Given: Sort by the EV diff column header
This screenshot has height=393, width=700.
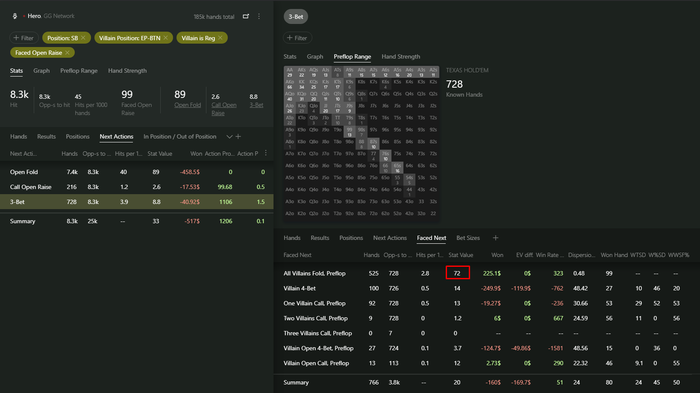Looking at the screenshot, I should coord(524,255).
